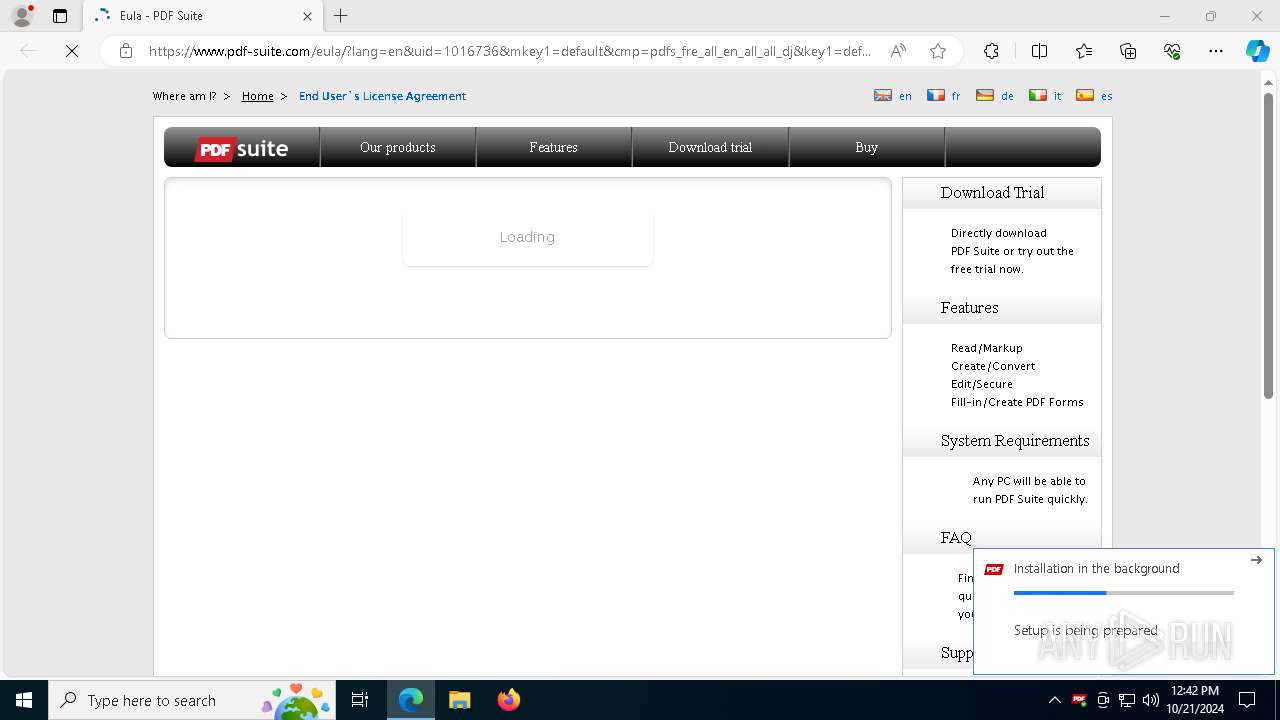The image size is (1280, 720).
Task: Click System Requirements sidebar heading
Action: pyautogui.click(x=1015, y=441)
